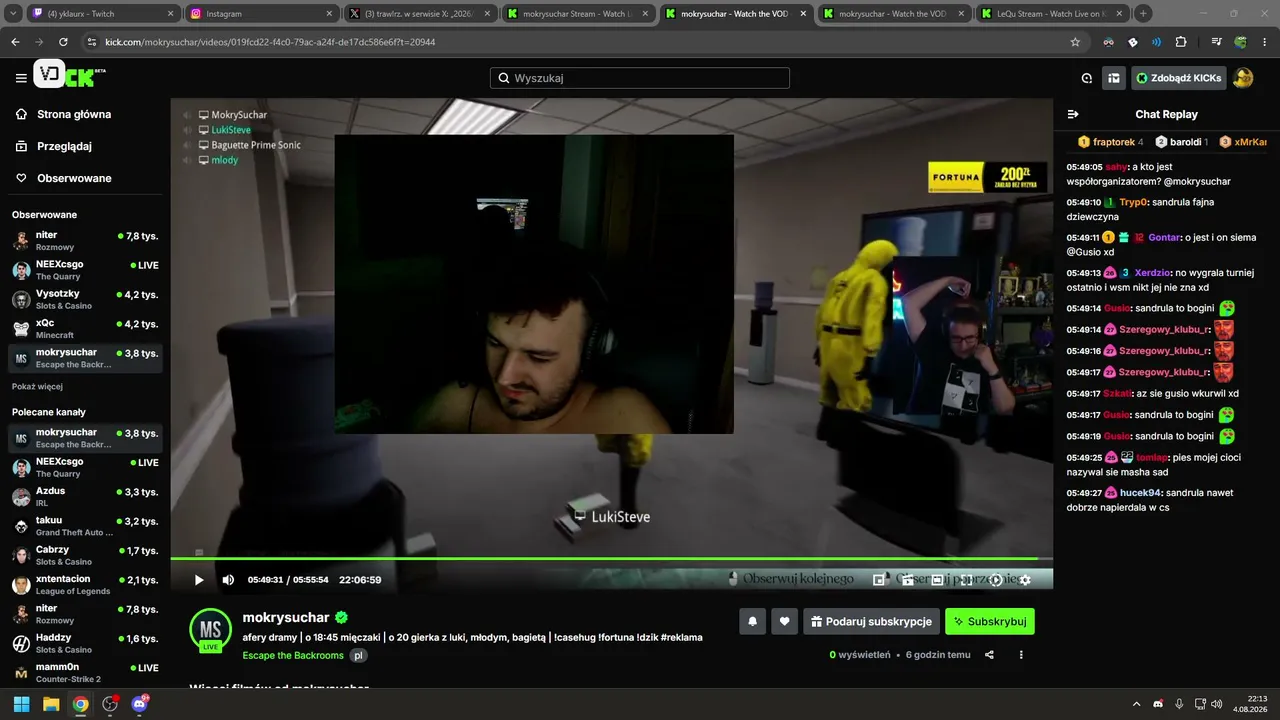Open Chrome extensions puzzle icon
This screenshot has width=1280, height=720.
pos(1181,42)
